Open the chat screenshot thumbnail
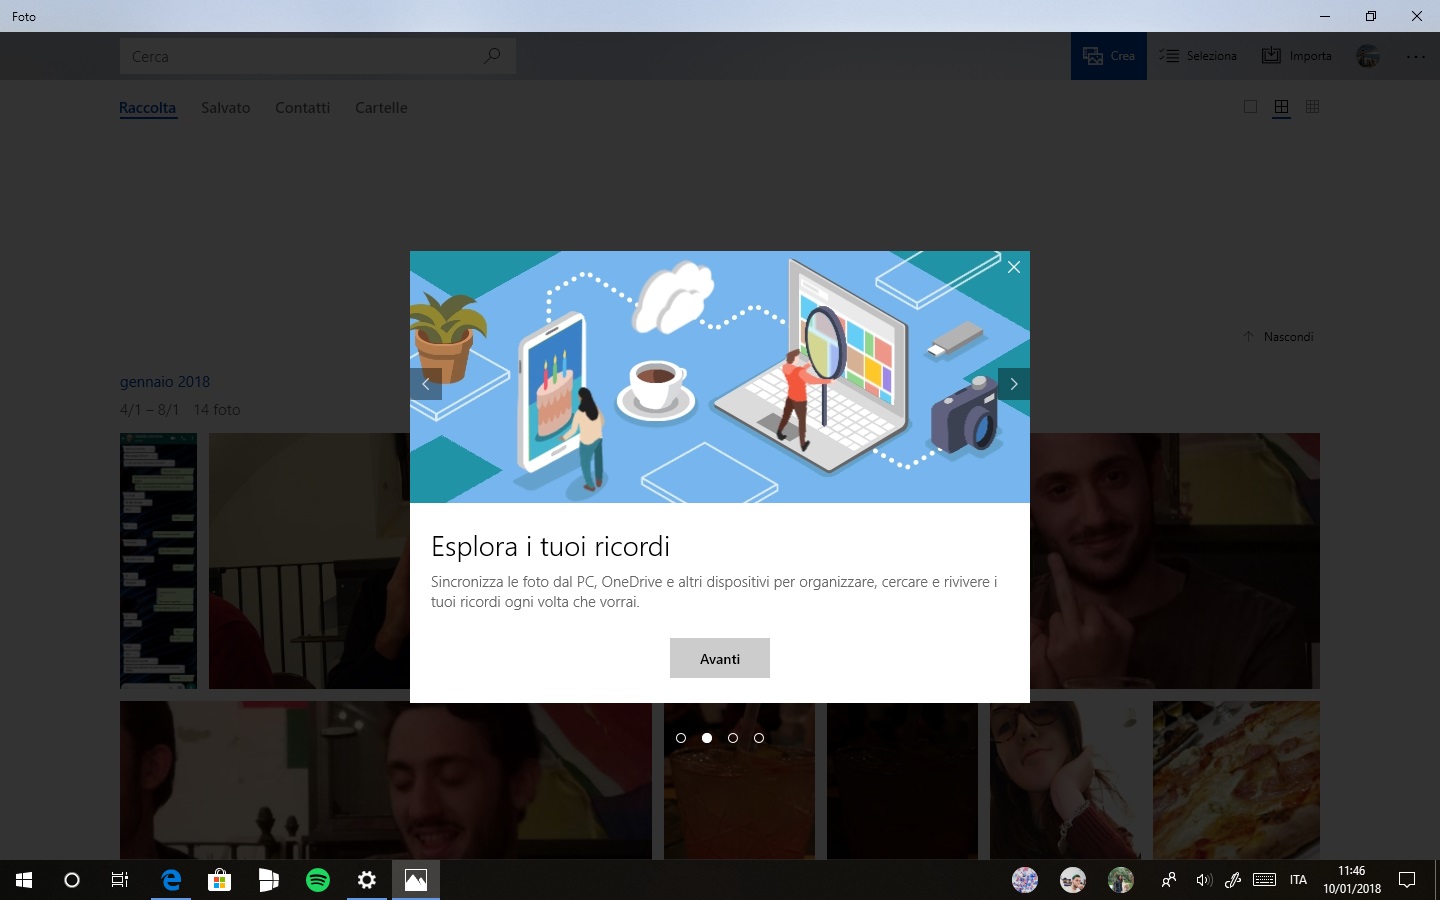 point(158,561)
